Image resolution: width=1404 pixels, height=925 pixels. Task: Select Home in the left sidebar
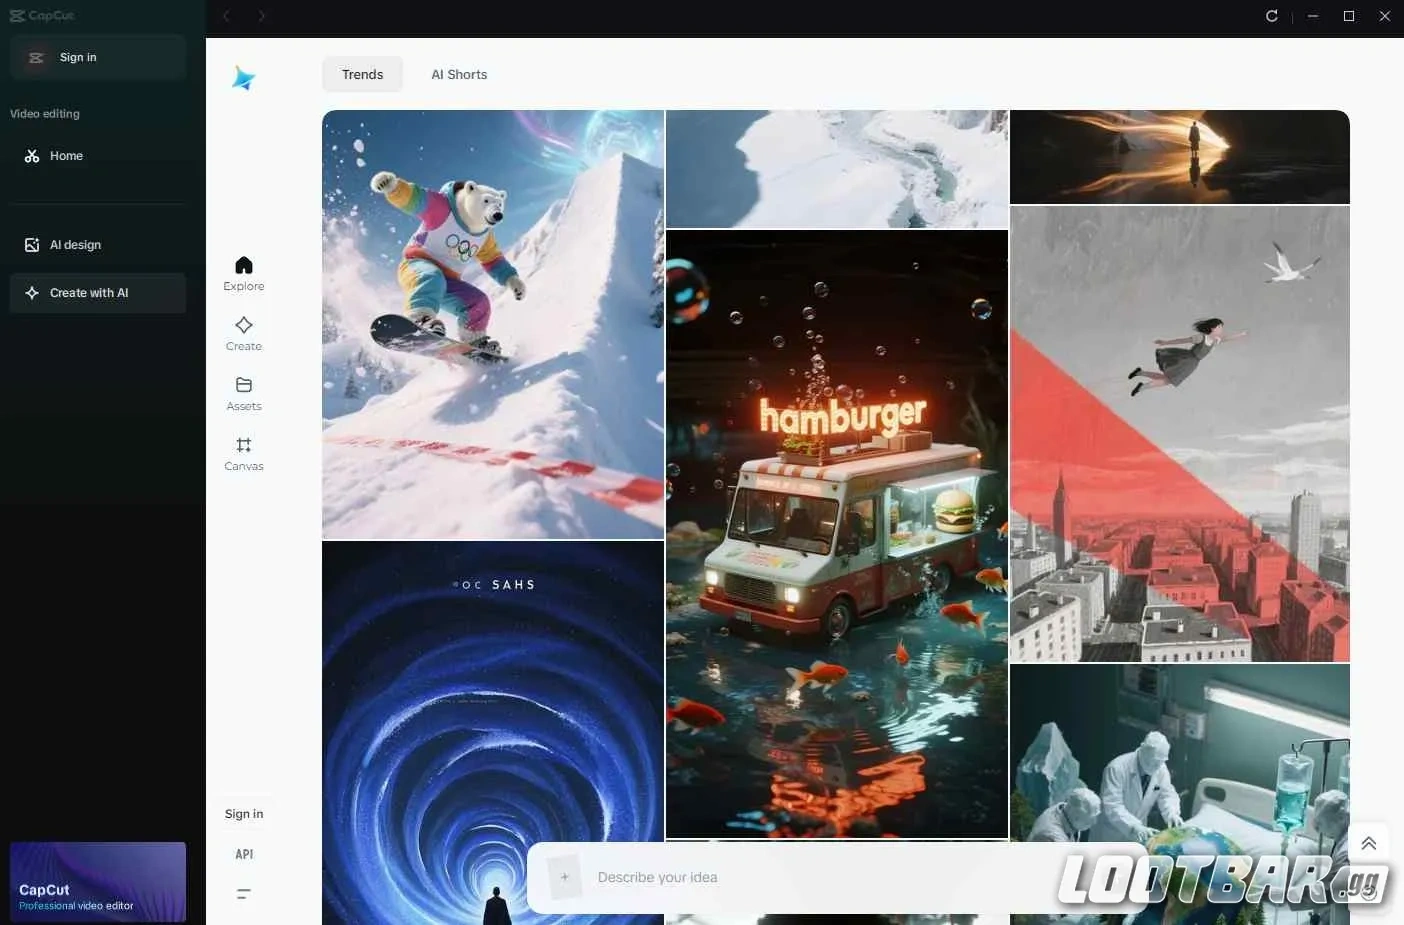click(66, 156)
